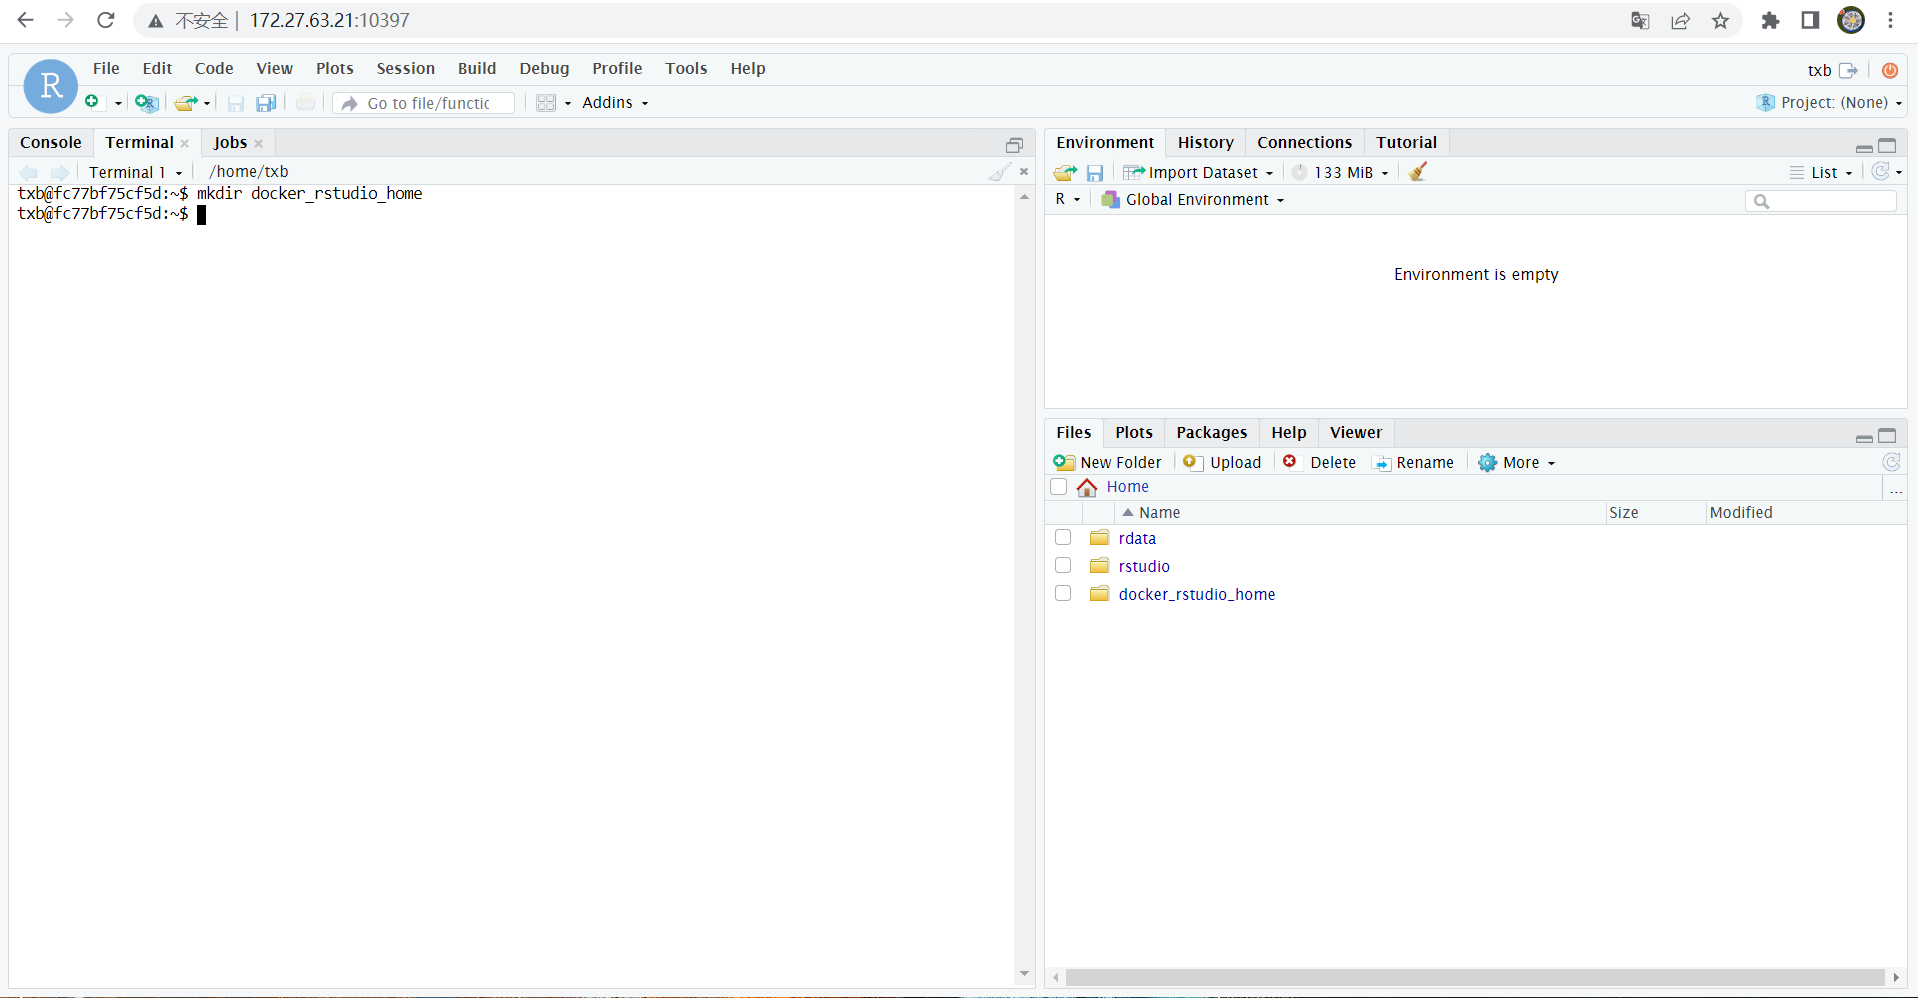Click the New File plus icon
The width and height of the screenshot is (1918, 998).
[92, 102]
